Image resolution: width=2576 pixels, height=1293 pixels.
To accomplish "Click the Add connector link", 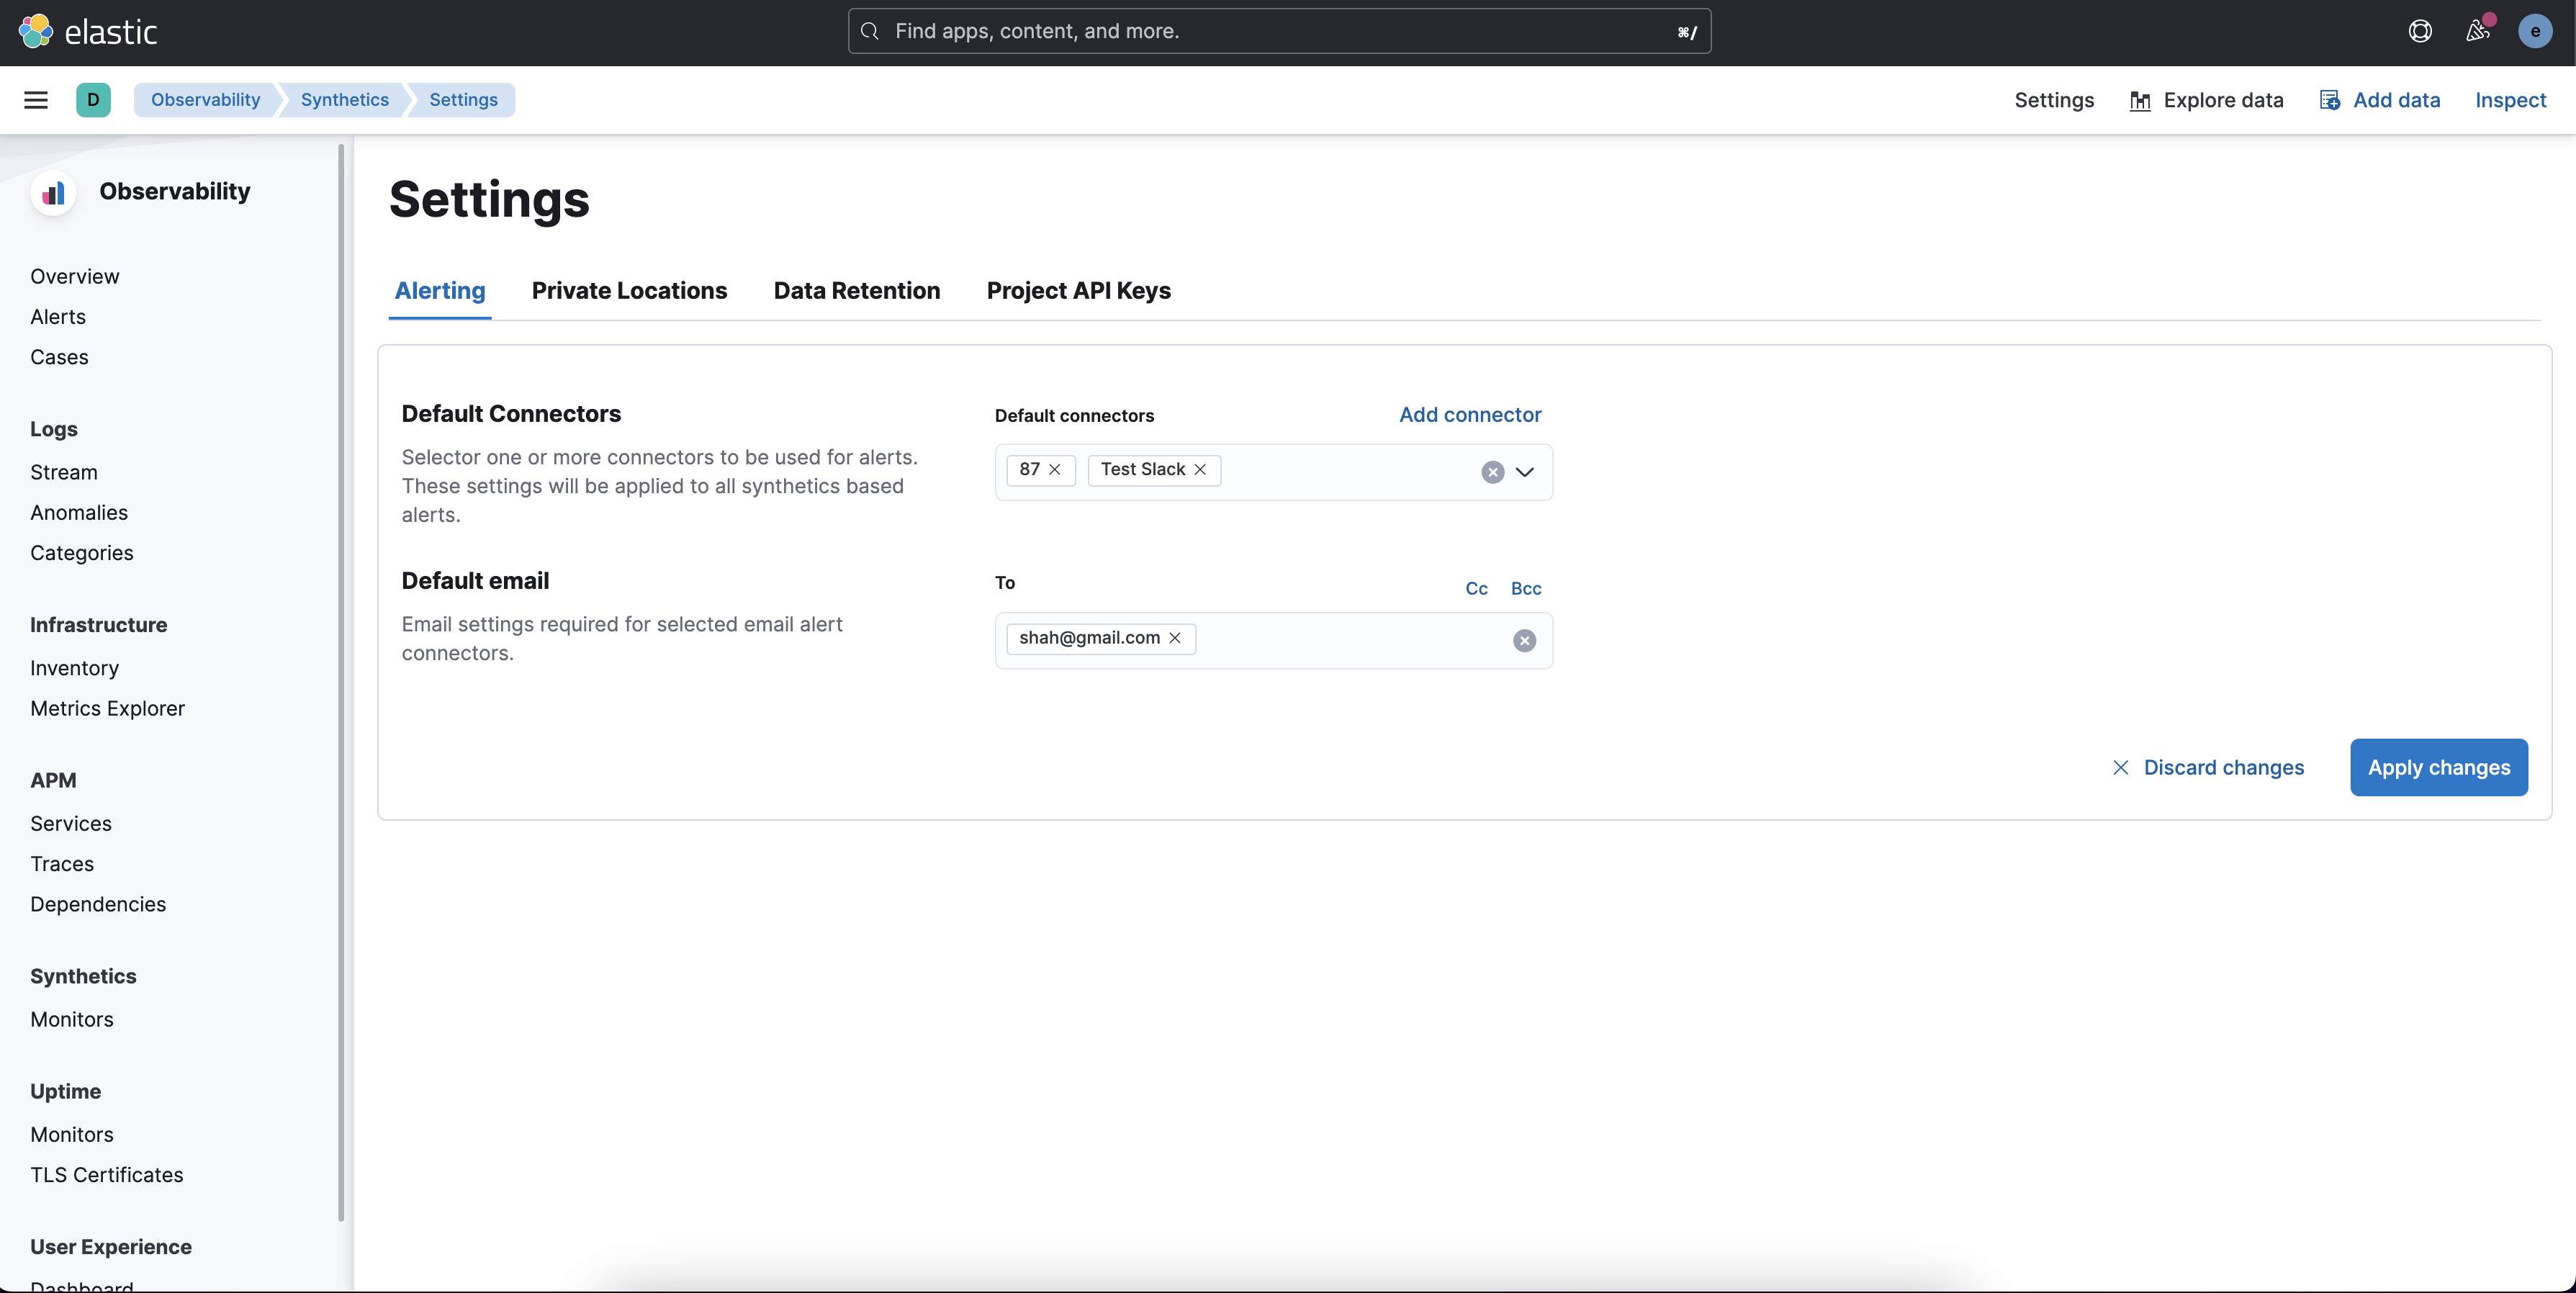I will click(x=1469, y=415).
